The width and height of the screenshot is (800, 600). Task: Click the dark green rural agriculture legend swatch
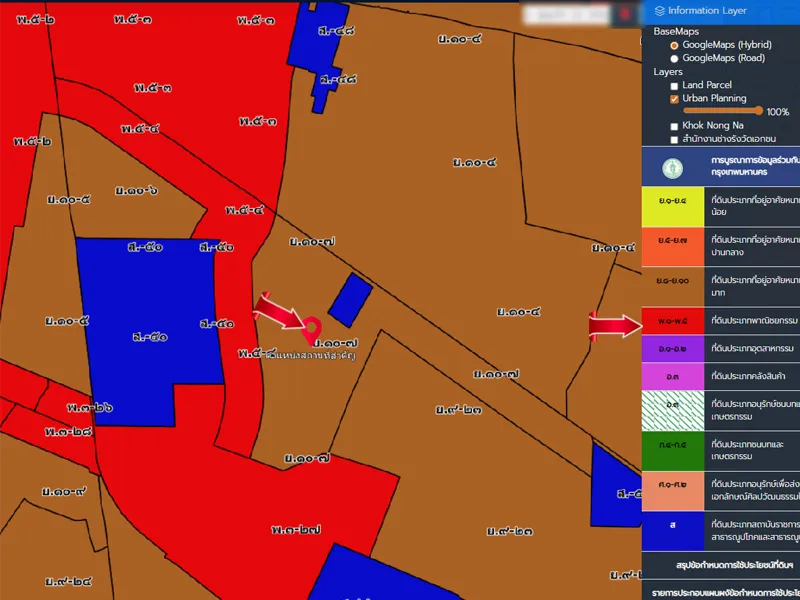pos(673,446)
